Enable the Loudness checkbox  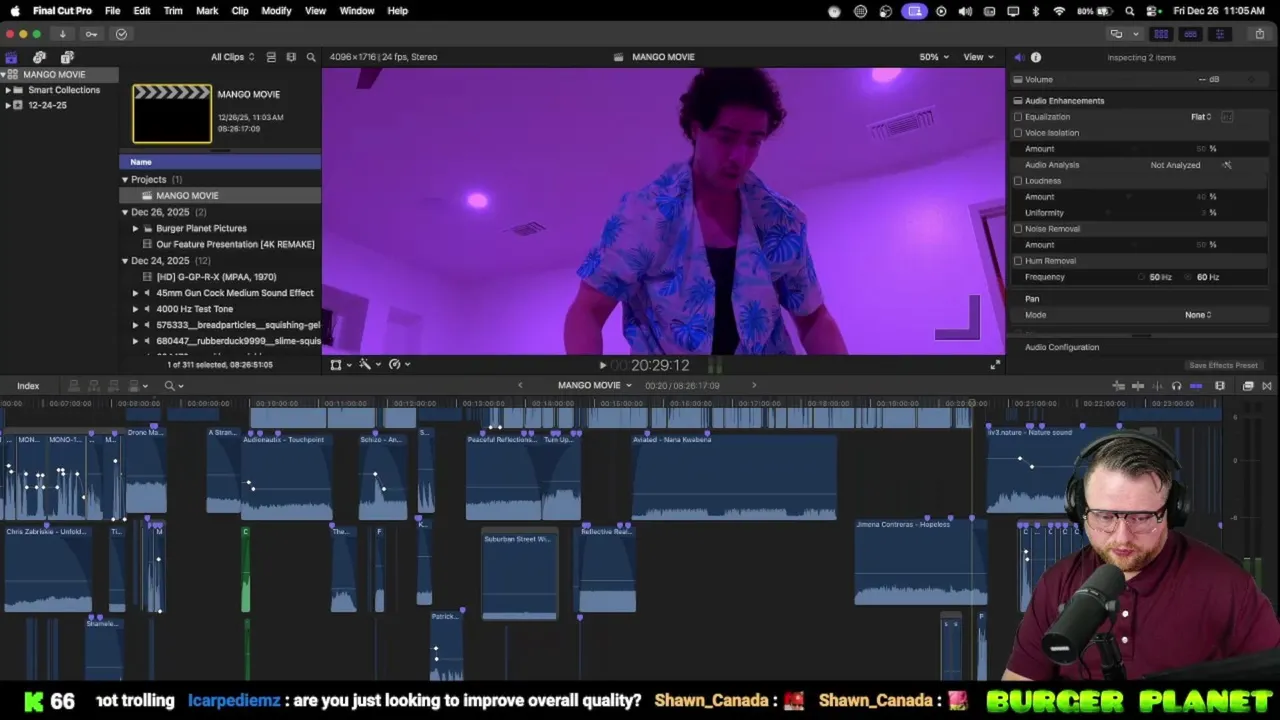pyautogui.click(x=1018, y=181)
